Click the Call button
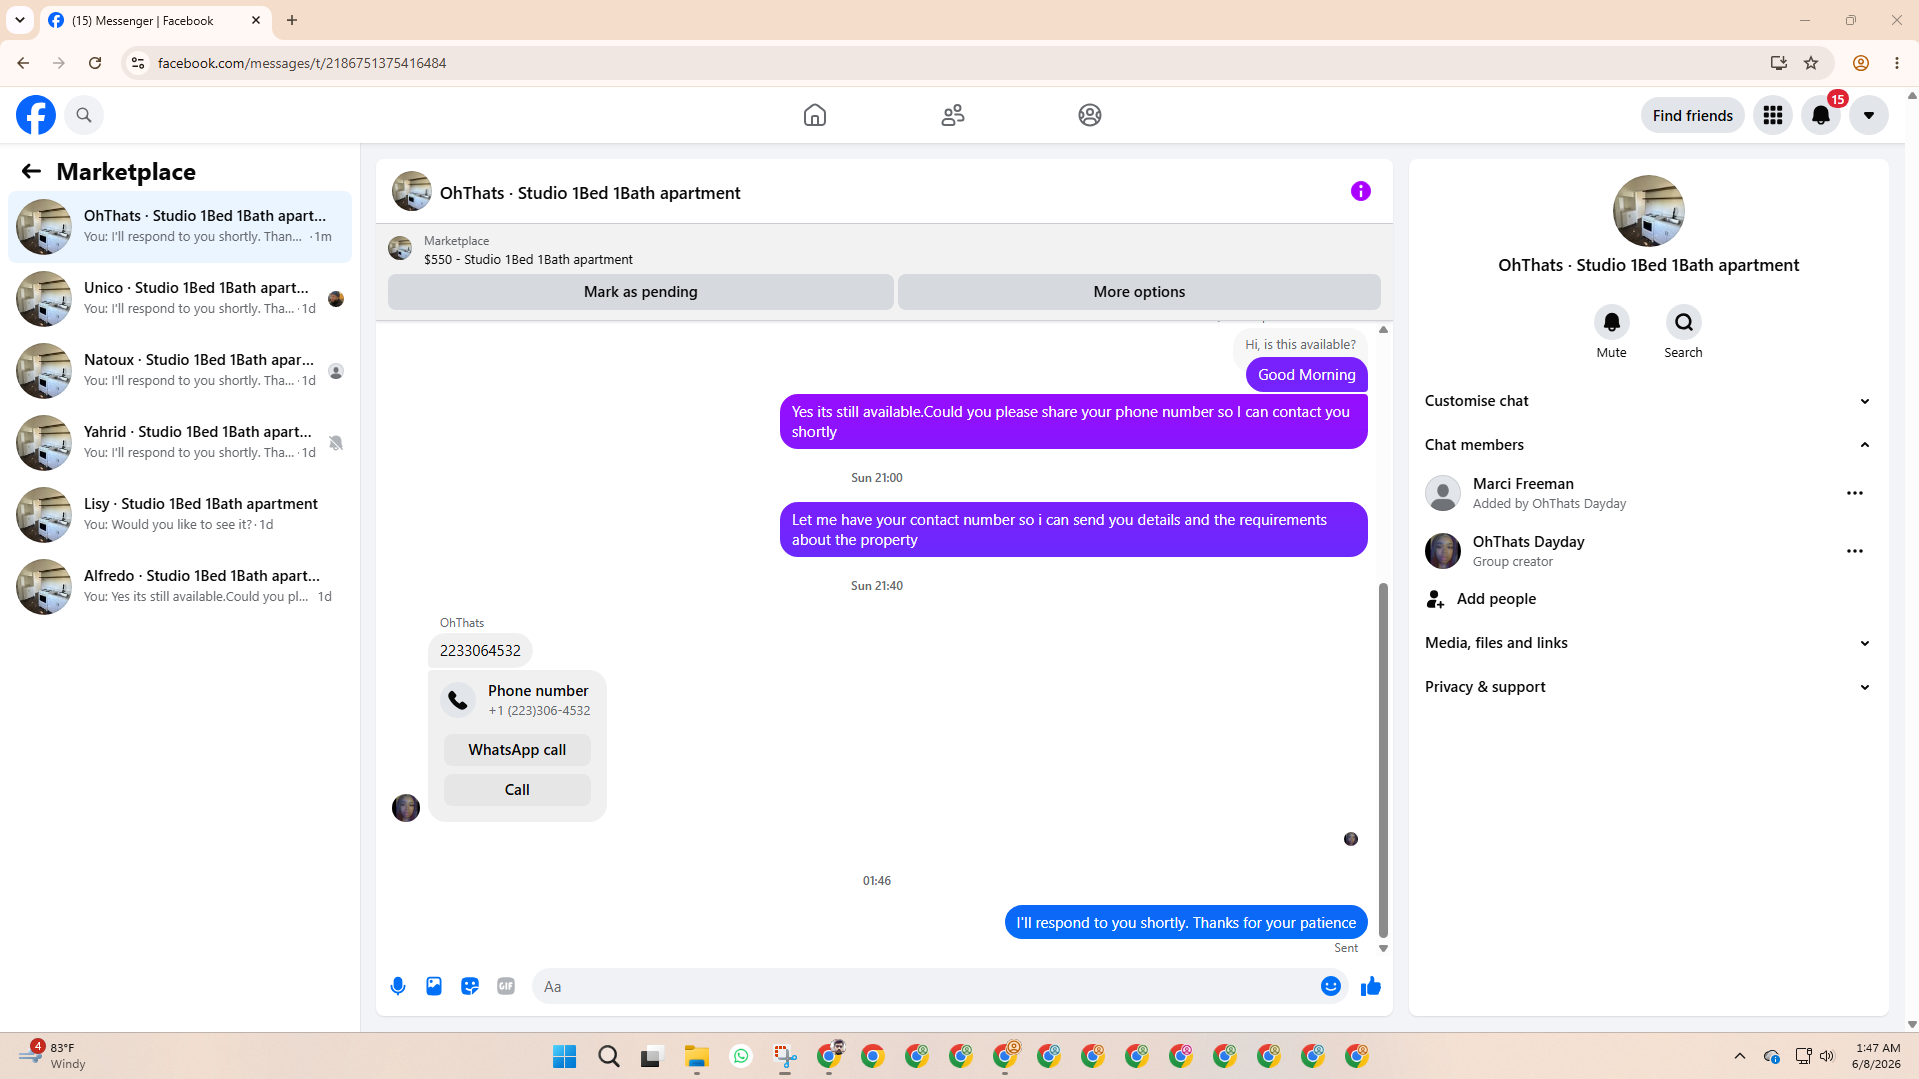This screenshot has height=1079, width=1919. coord(517,790)
